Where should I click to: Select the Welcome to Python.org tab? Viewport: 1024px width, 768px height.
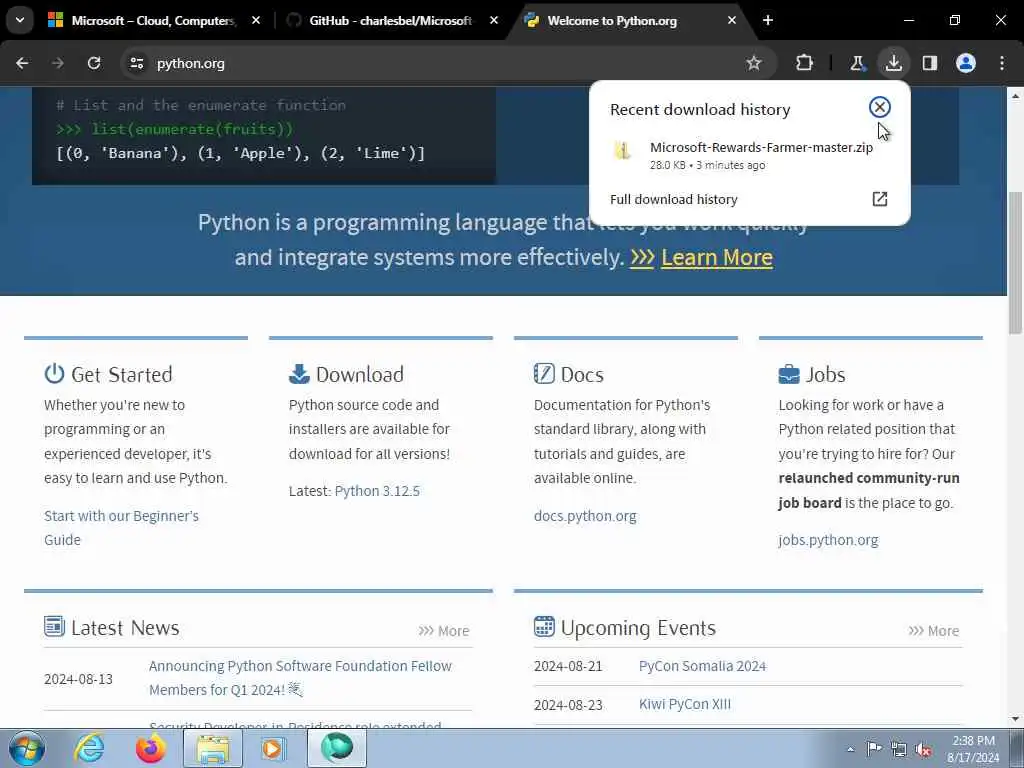(x=611, y=21)
